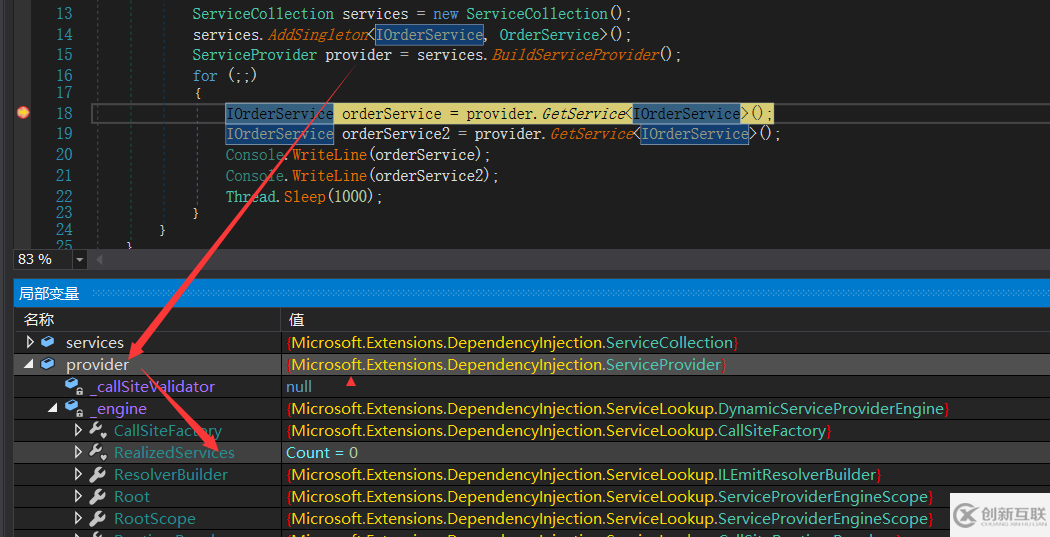Expand the services variable row
The image size is (1050, 537).
pyautogui.click(x=29, y=342)
